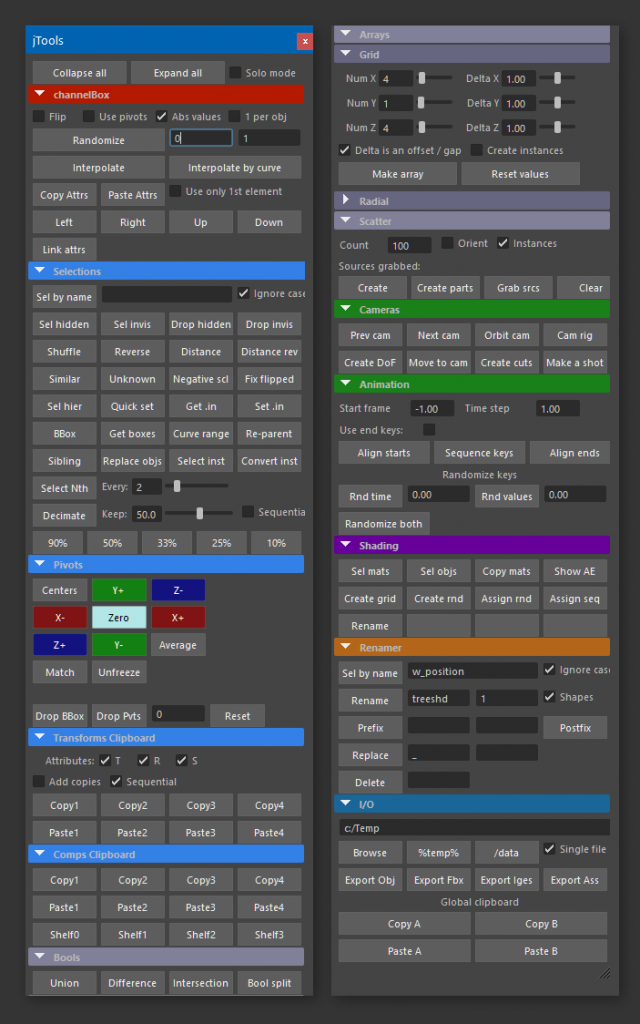Click Export Fbx button

(x=438, y=880)
